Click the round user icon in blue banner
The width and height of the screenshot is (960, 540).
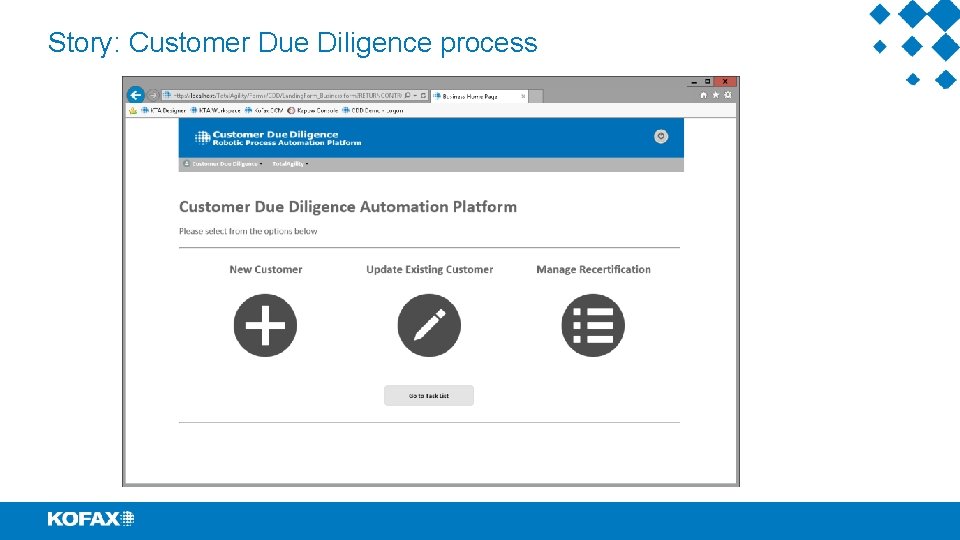click(x=661, y=137)
